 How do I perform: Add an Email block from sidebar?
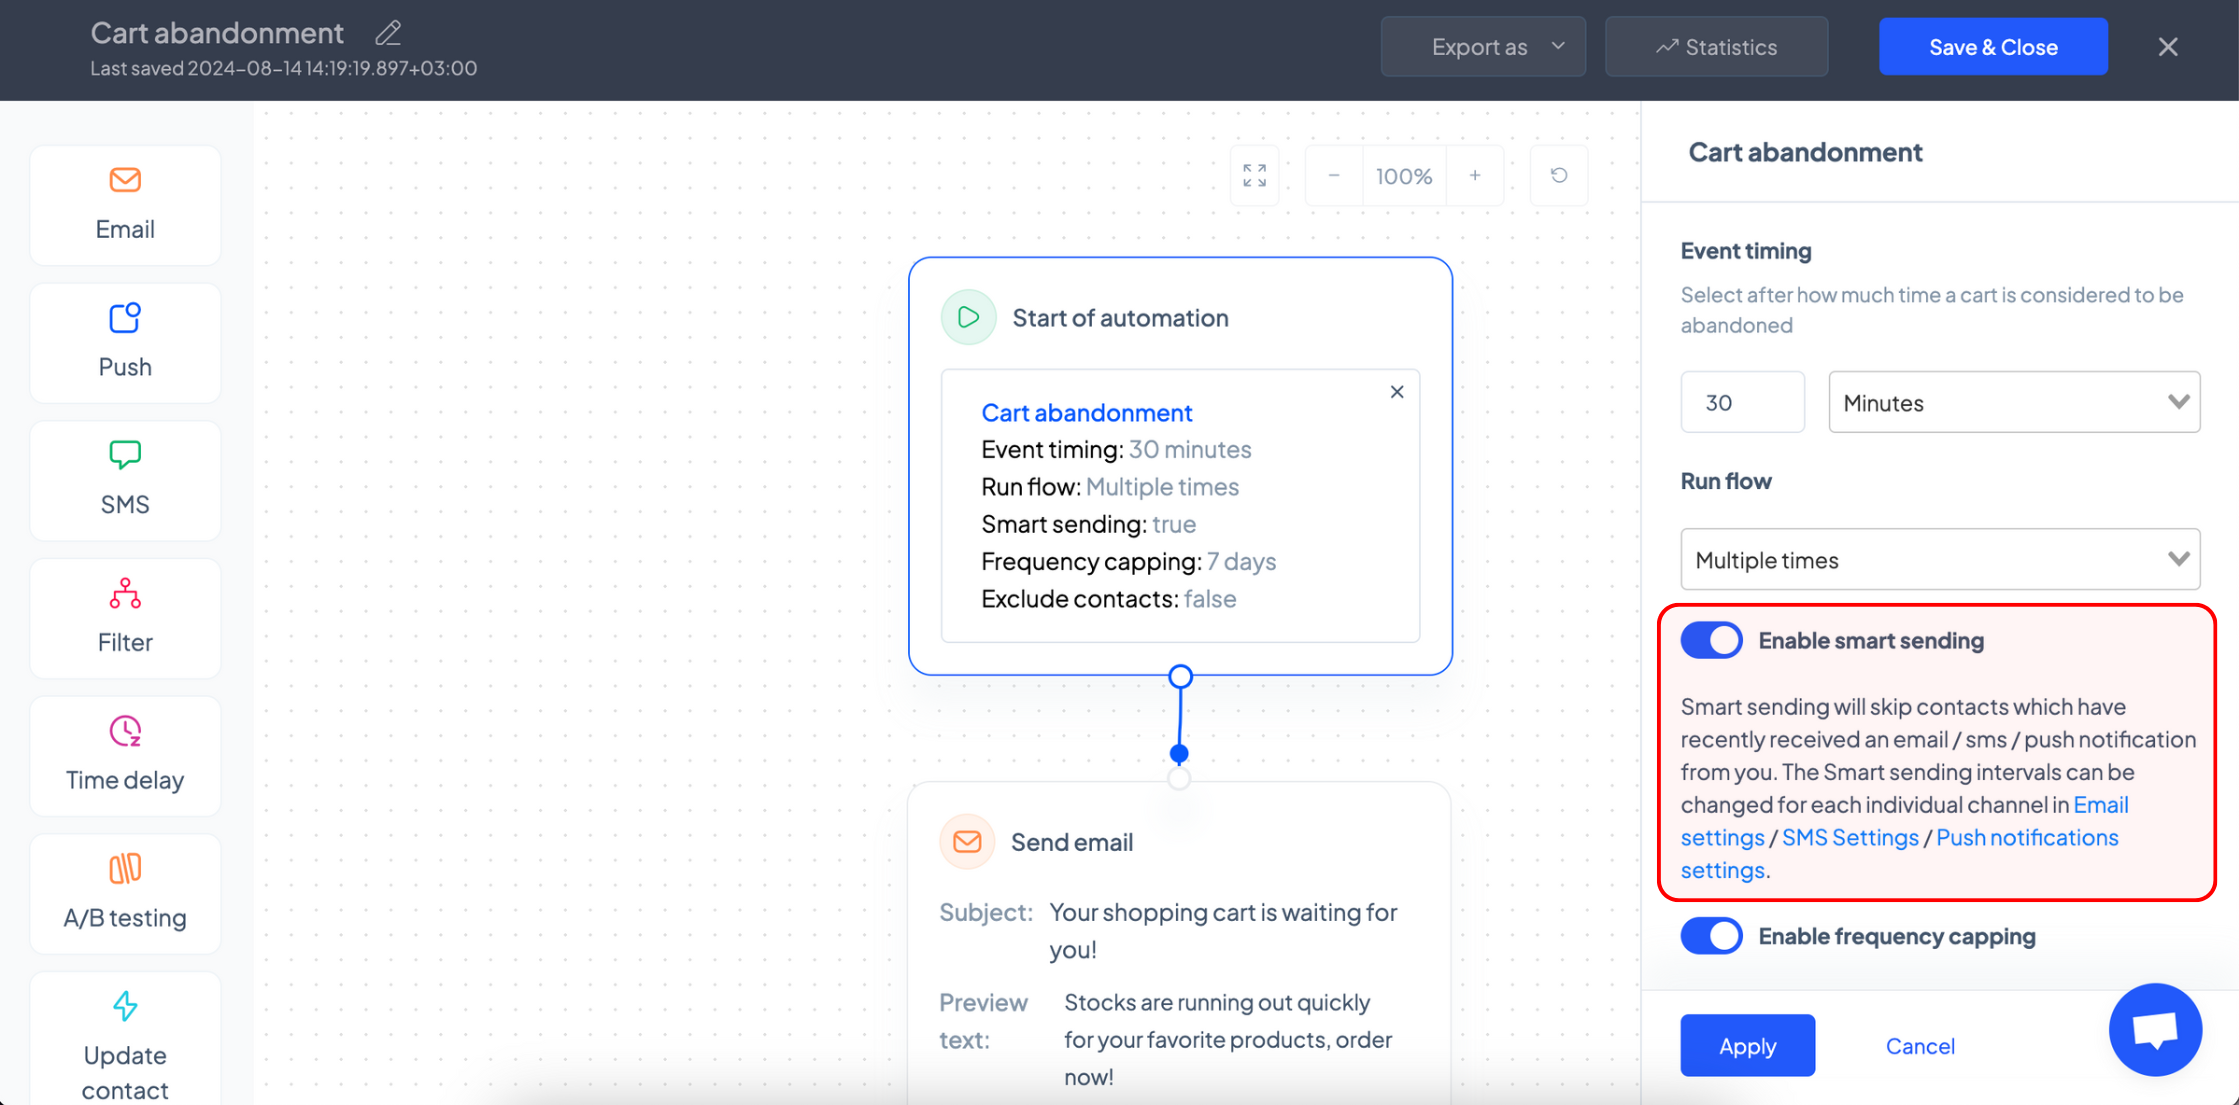125,205
